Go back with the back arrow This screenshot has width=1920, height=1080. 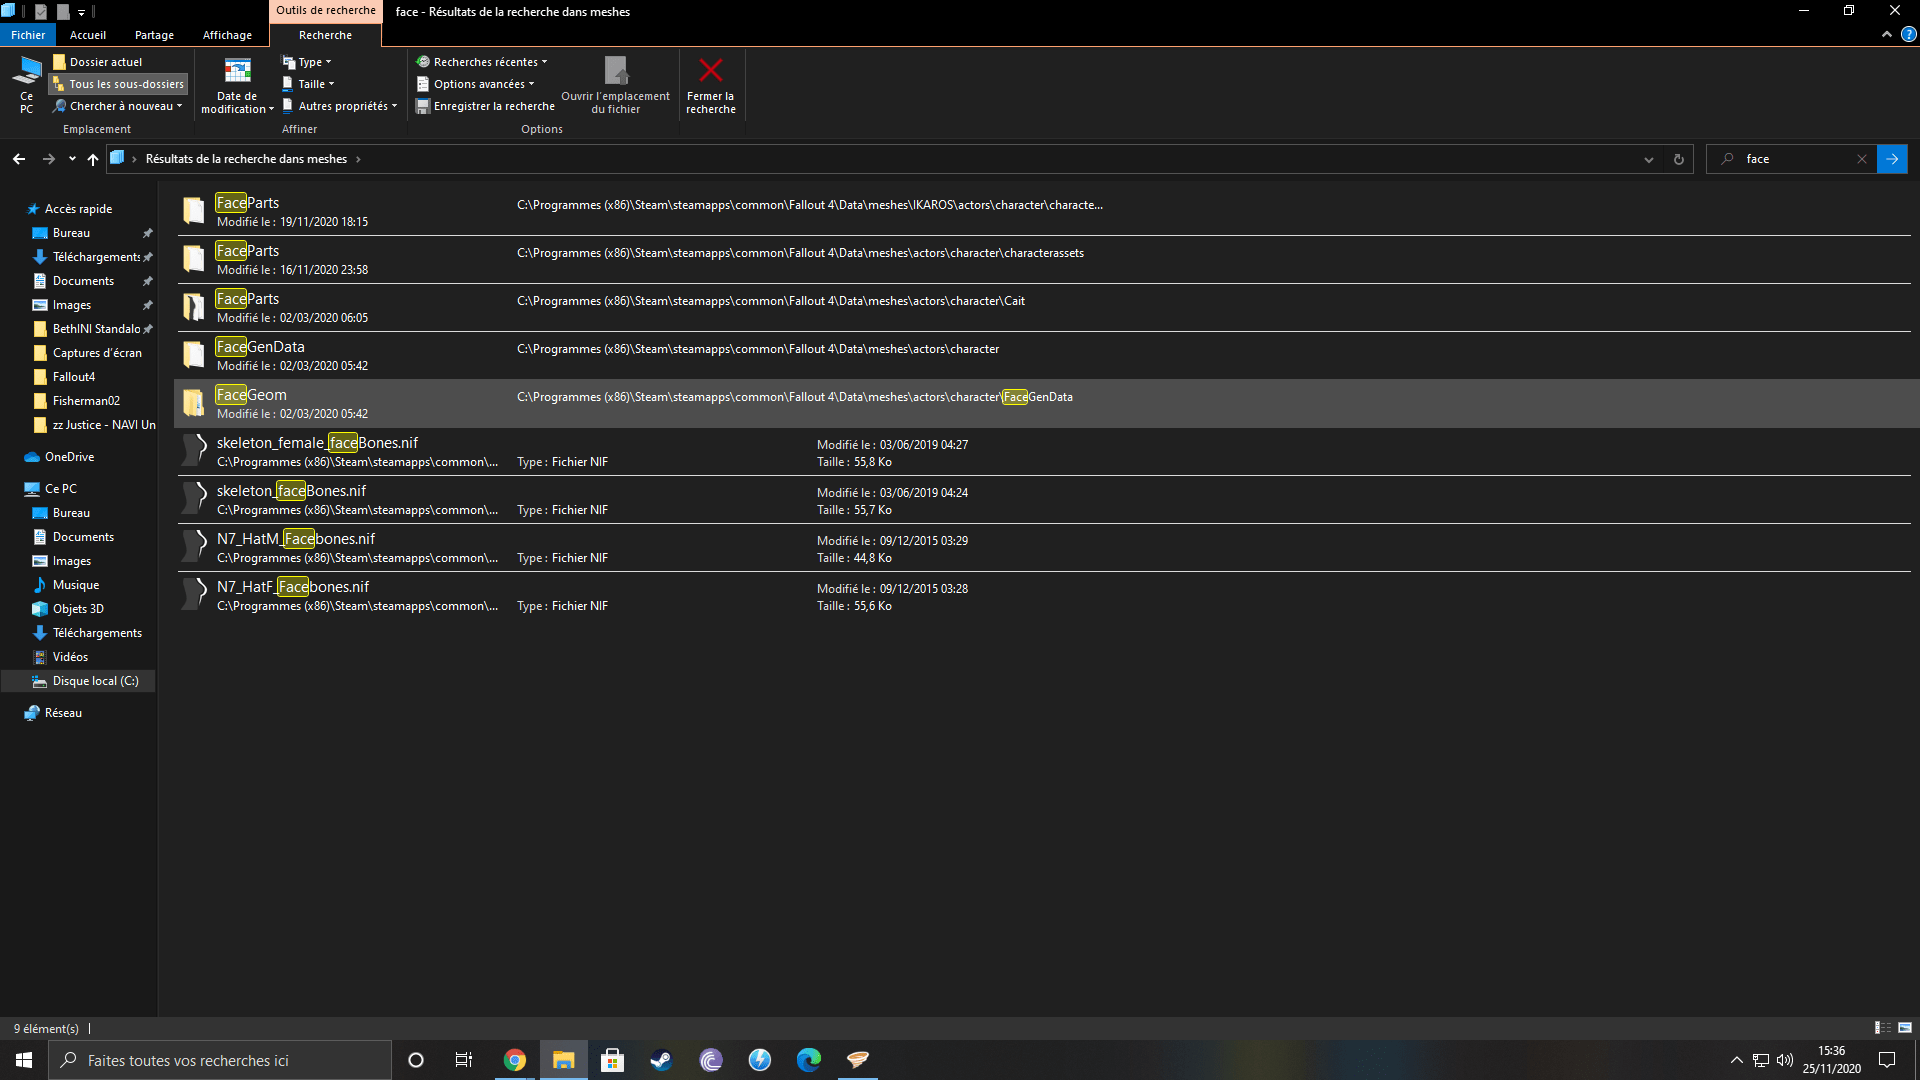coord(19,159)
